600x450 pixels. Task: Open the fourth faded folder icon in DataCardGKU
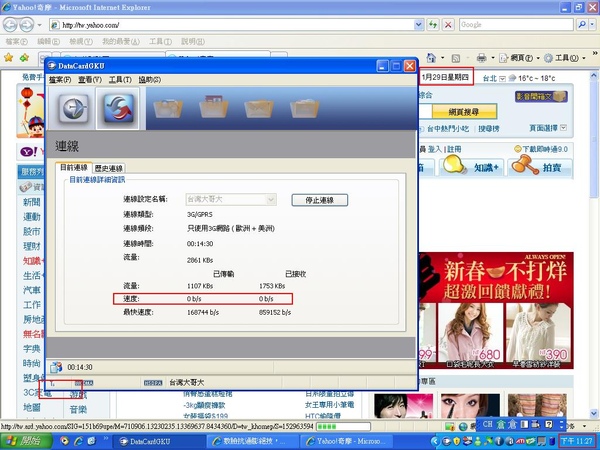(x=304, y=108)
